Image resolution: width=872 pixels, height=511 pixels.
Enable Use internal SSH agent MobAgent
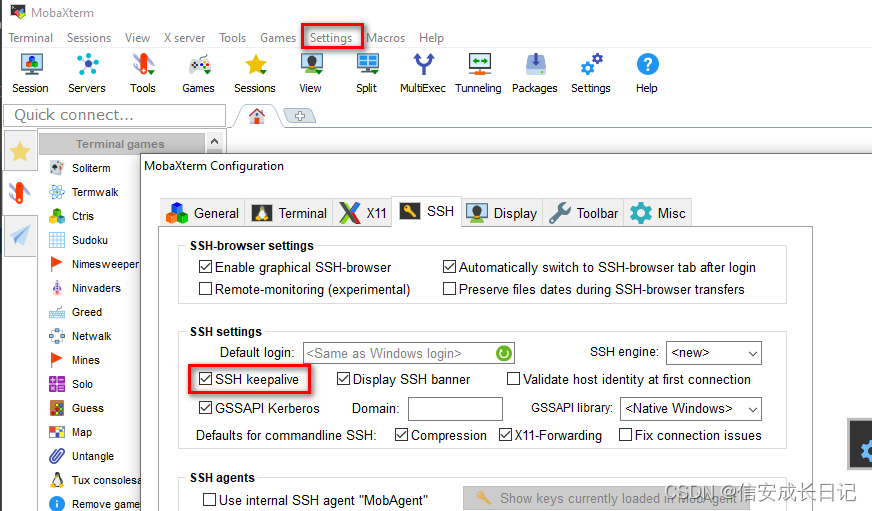(209, 500)
